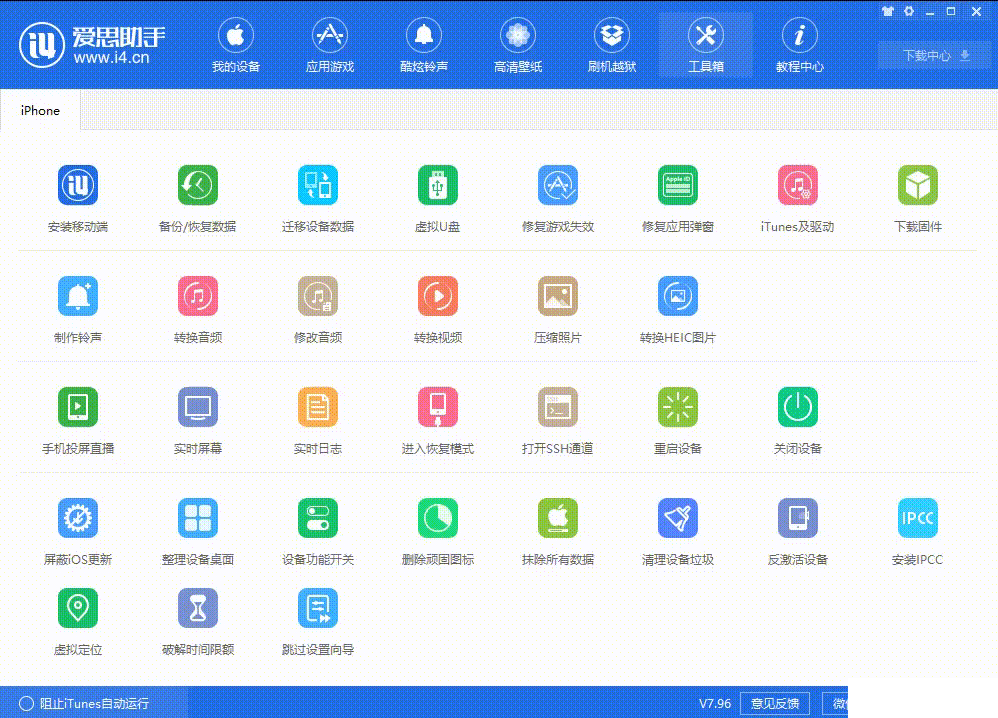Open 整理设备桌面 desktop organizer
The image size is (998, 718).
tap(198, 518)
